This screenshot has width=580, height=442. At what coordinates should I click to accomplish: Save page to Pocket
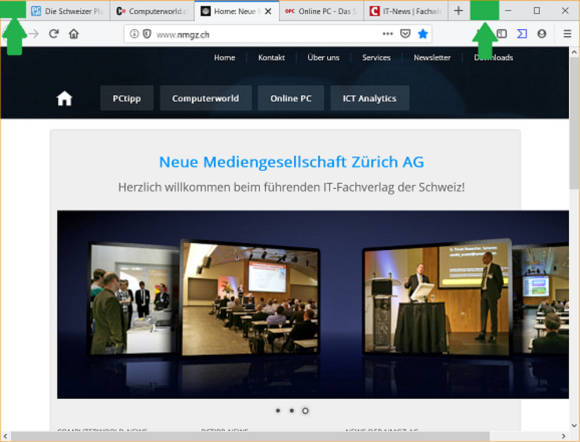click(405, 34)
